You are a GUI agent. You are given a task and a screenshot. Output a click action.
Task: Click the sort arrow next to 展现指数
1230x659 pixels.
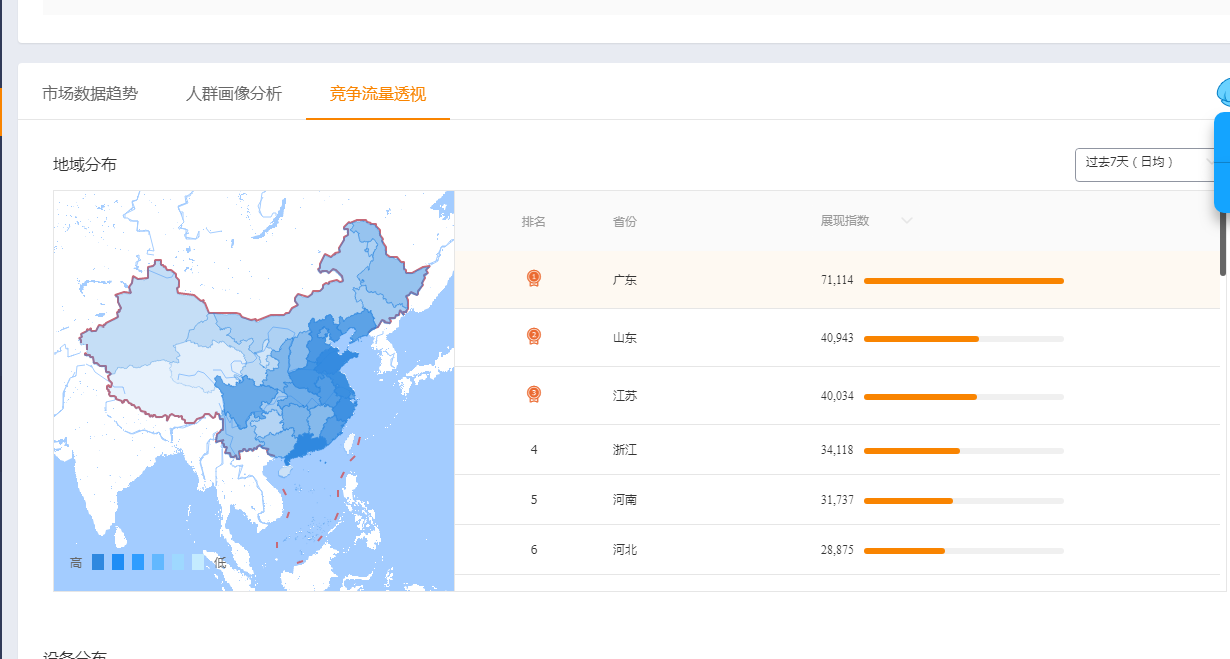[906, 221]
